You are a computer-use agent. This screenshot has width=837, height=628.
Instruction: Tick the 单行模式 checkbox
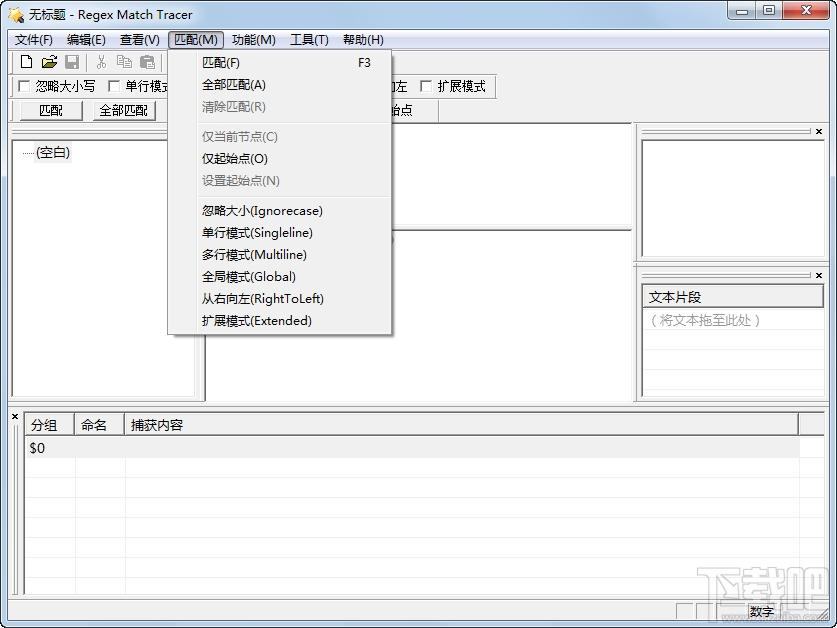[x=114, y=87]
